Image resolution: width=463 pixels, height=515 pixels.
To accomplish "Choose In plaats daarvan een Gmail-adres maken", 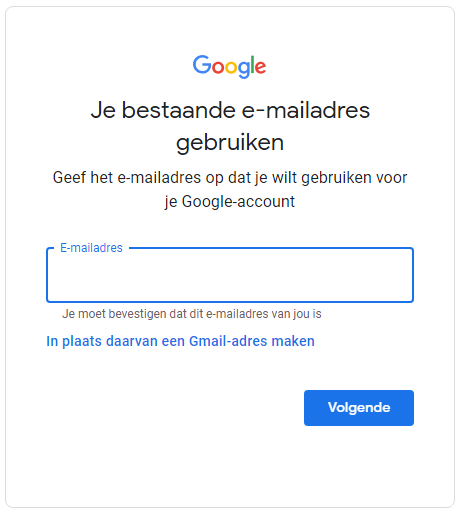I will pos(180,341).
